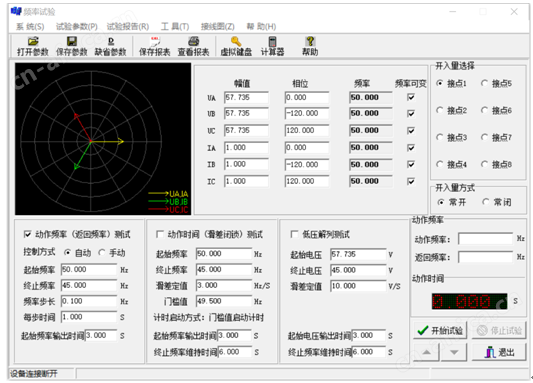Click the 停止试验 button
The height and width of the screenshot is (383, 533).
coord(499,330)
